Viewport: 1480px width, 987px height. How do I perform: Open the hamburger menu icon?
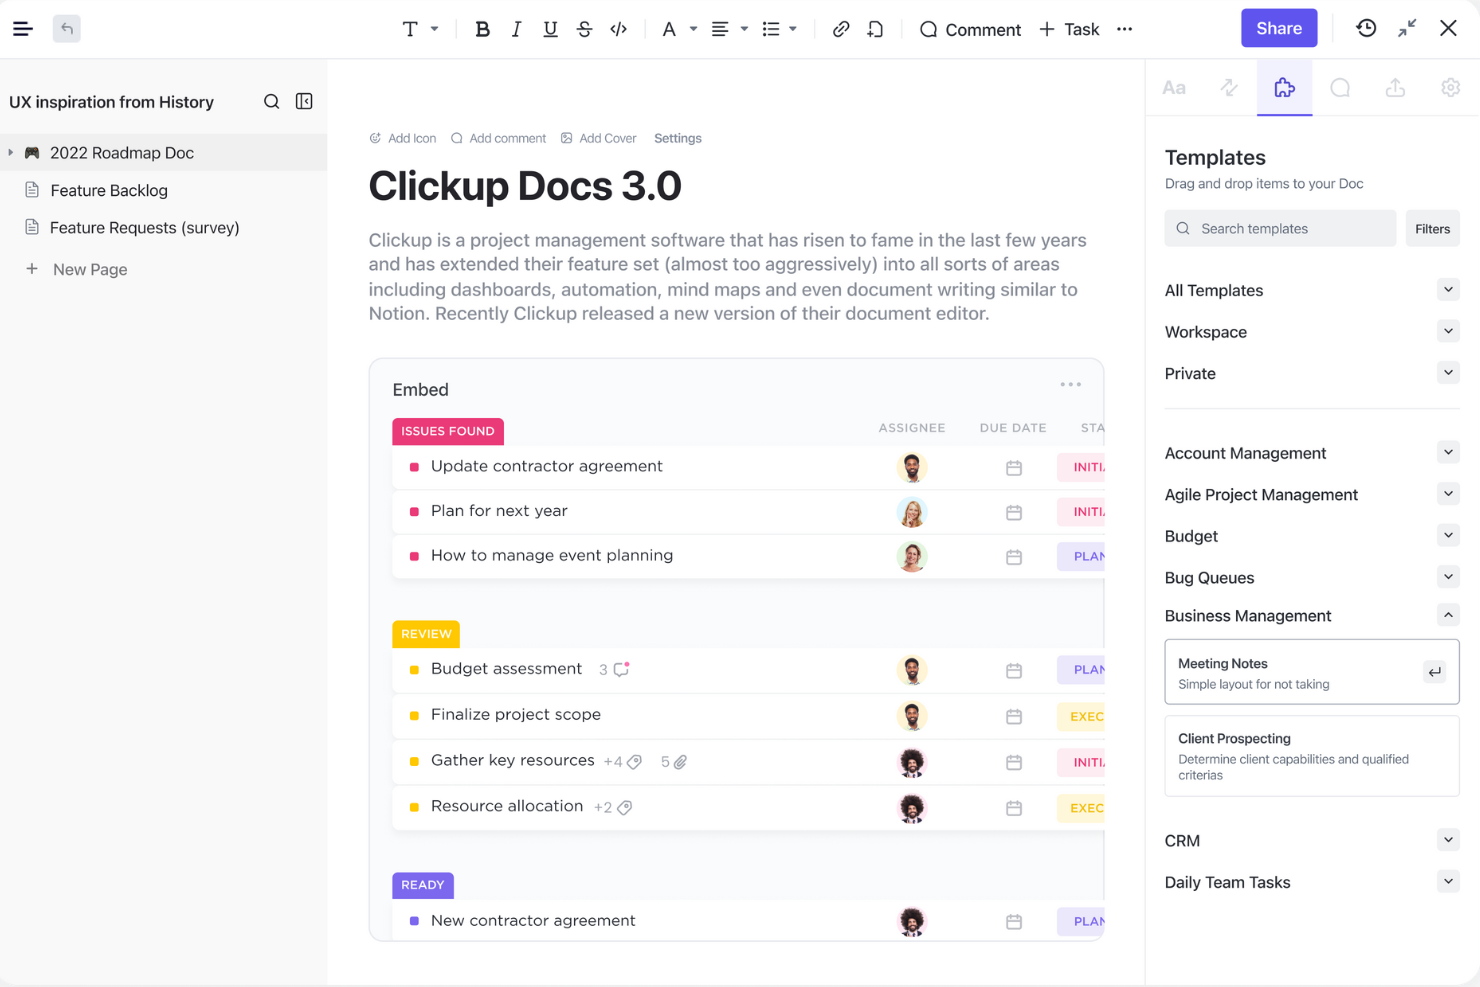click(23, 29)
